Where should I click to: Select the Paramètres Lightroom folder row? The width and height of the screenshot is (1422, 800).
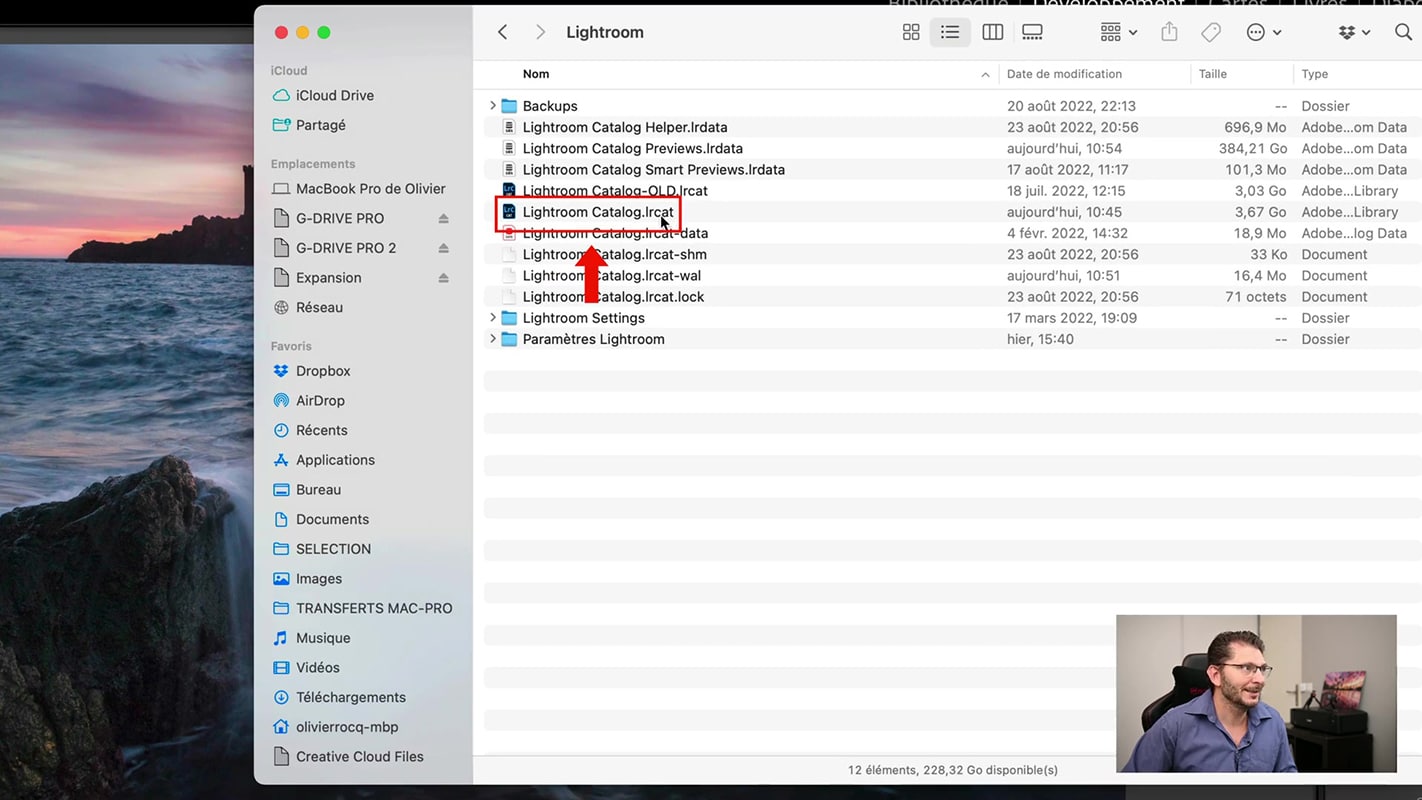pyautogui.click(x=952, y=339)
